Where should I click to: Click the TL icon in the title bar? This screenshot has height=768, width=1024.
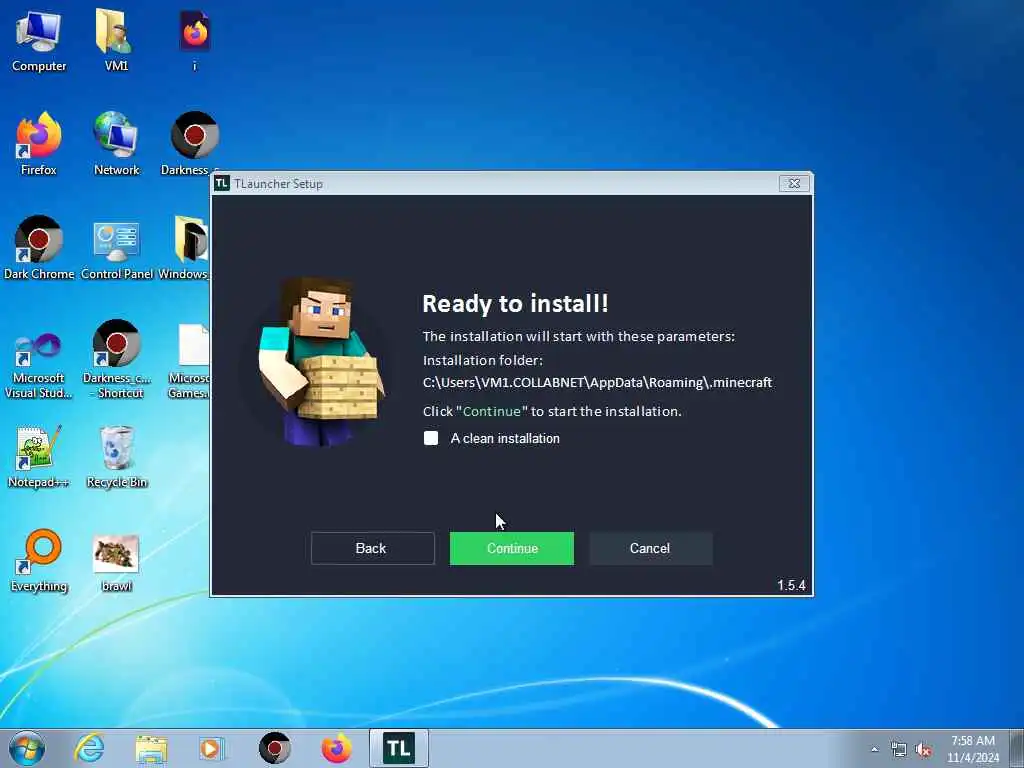pyautogui.click(x=222, y=184)
